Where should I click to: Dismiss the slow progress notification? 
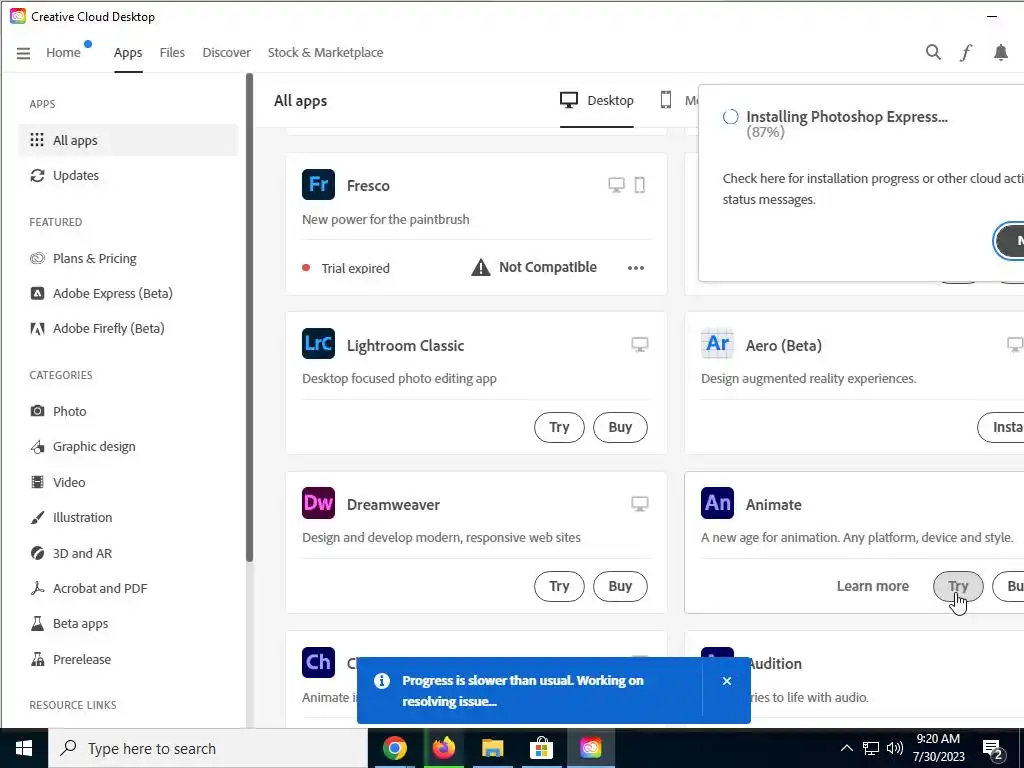tap(726, 681)
